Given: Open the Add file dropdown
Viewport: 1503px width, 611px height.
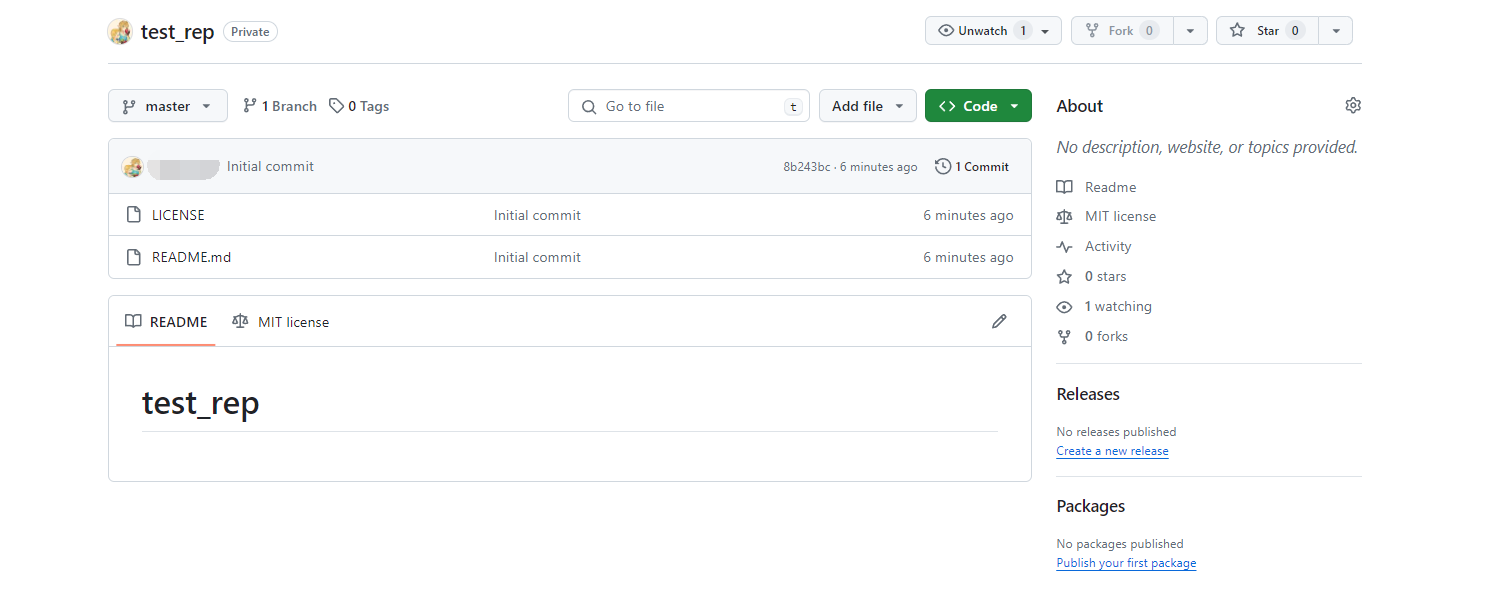Looking at the screenshot, I should point(867,106).
